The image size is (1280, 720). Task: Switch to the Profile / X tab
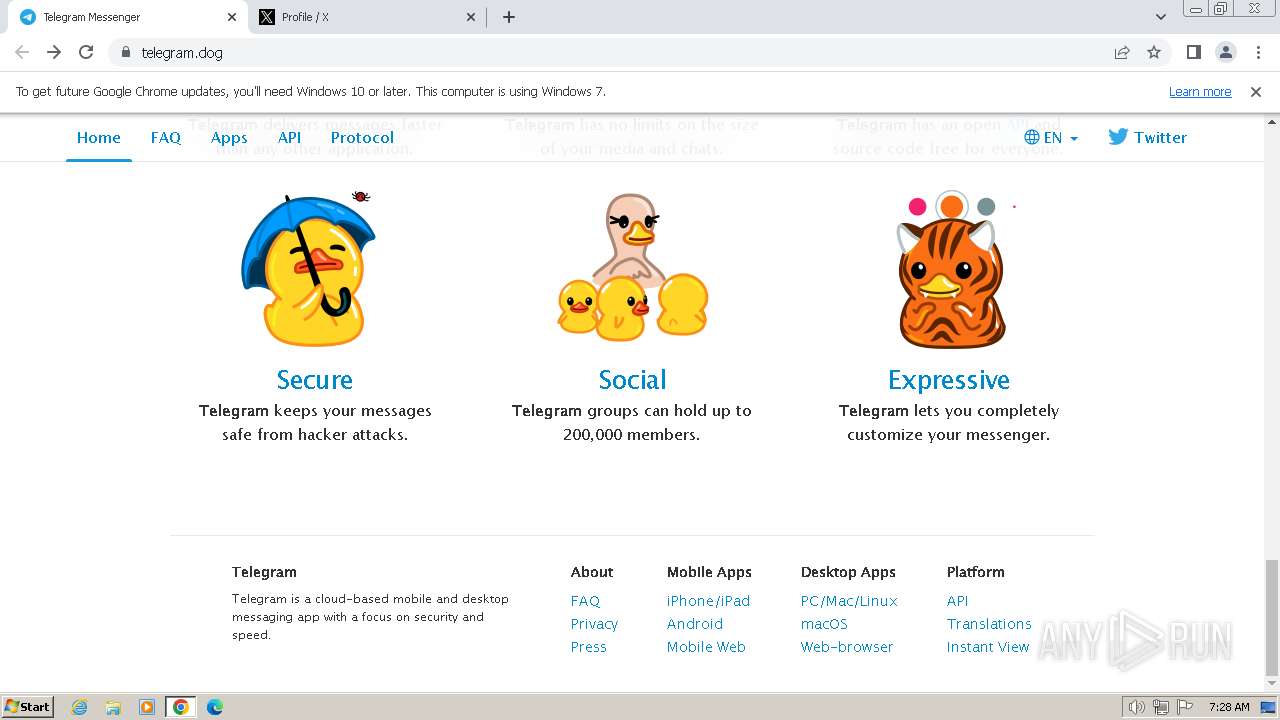(368, 17)
